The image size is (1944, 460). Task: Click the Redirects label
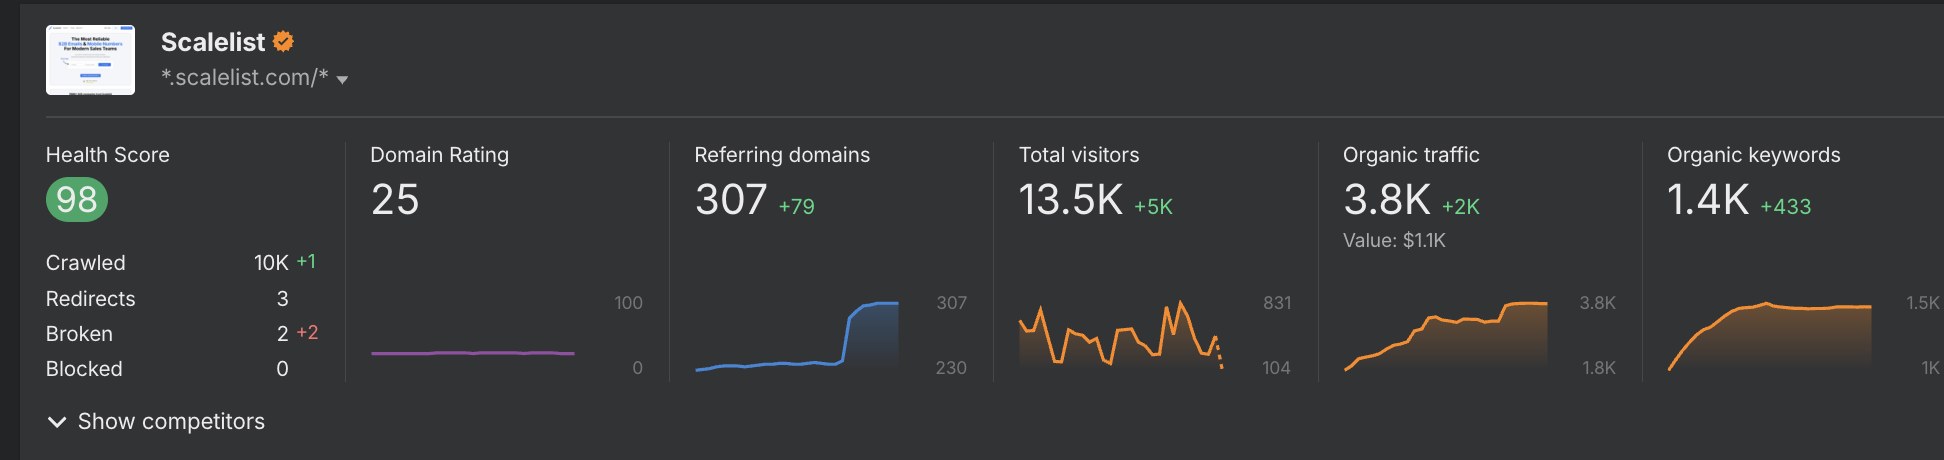(91, 299)
